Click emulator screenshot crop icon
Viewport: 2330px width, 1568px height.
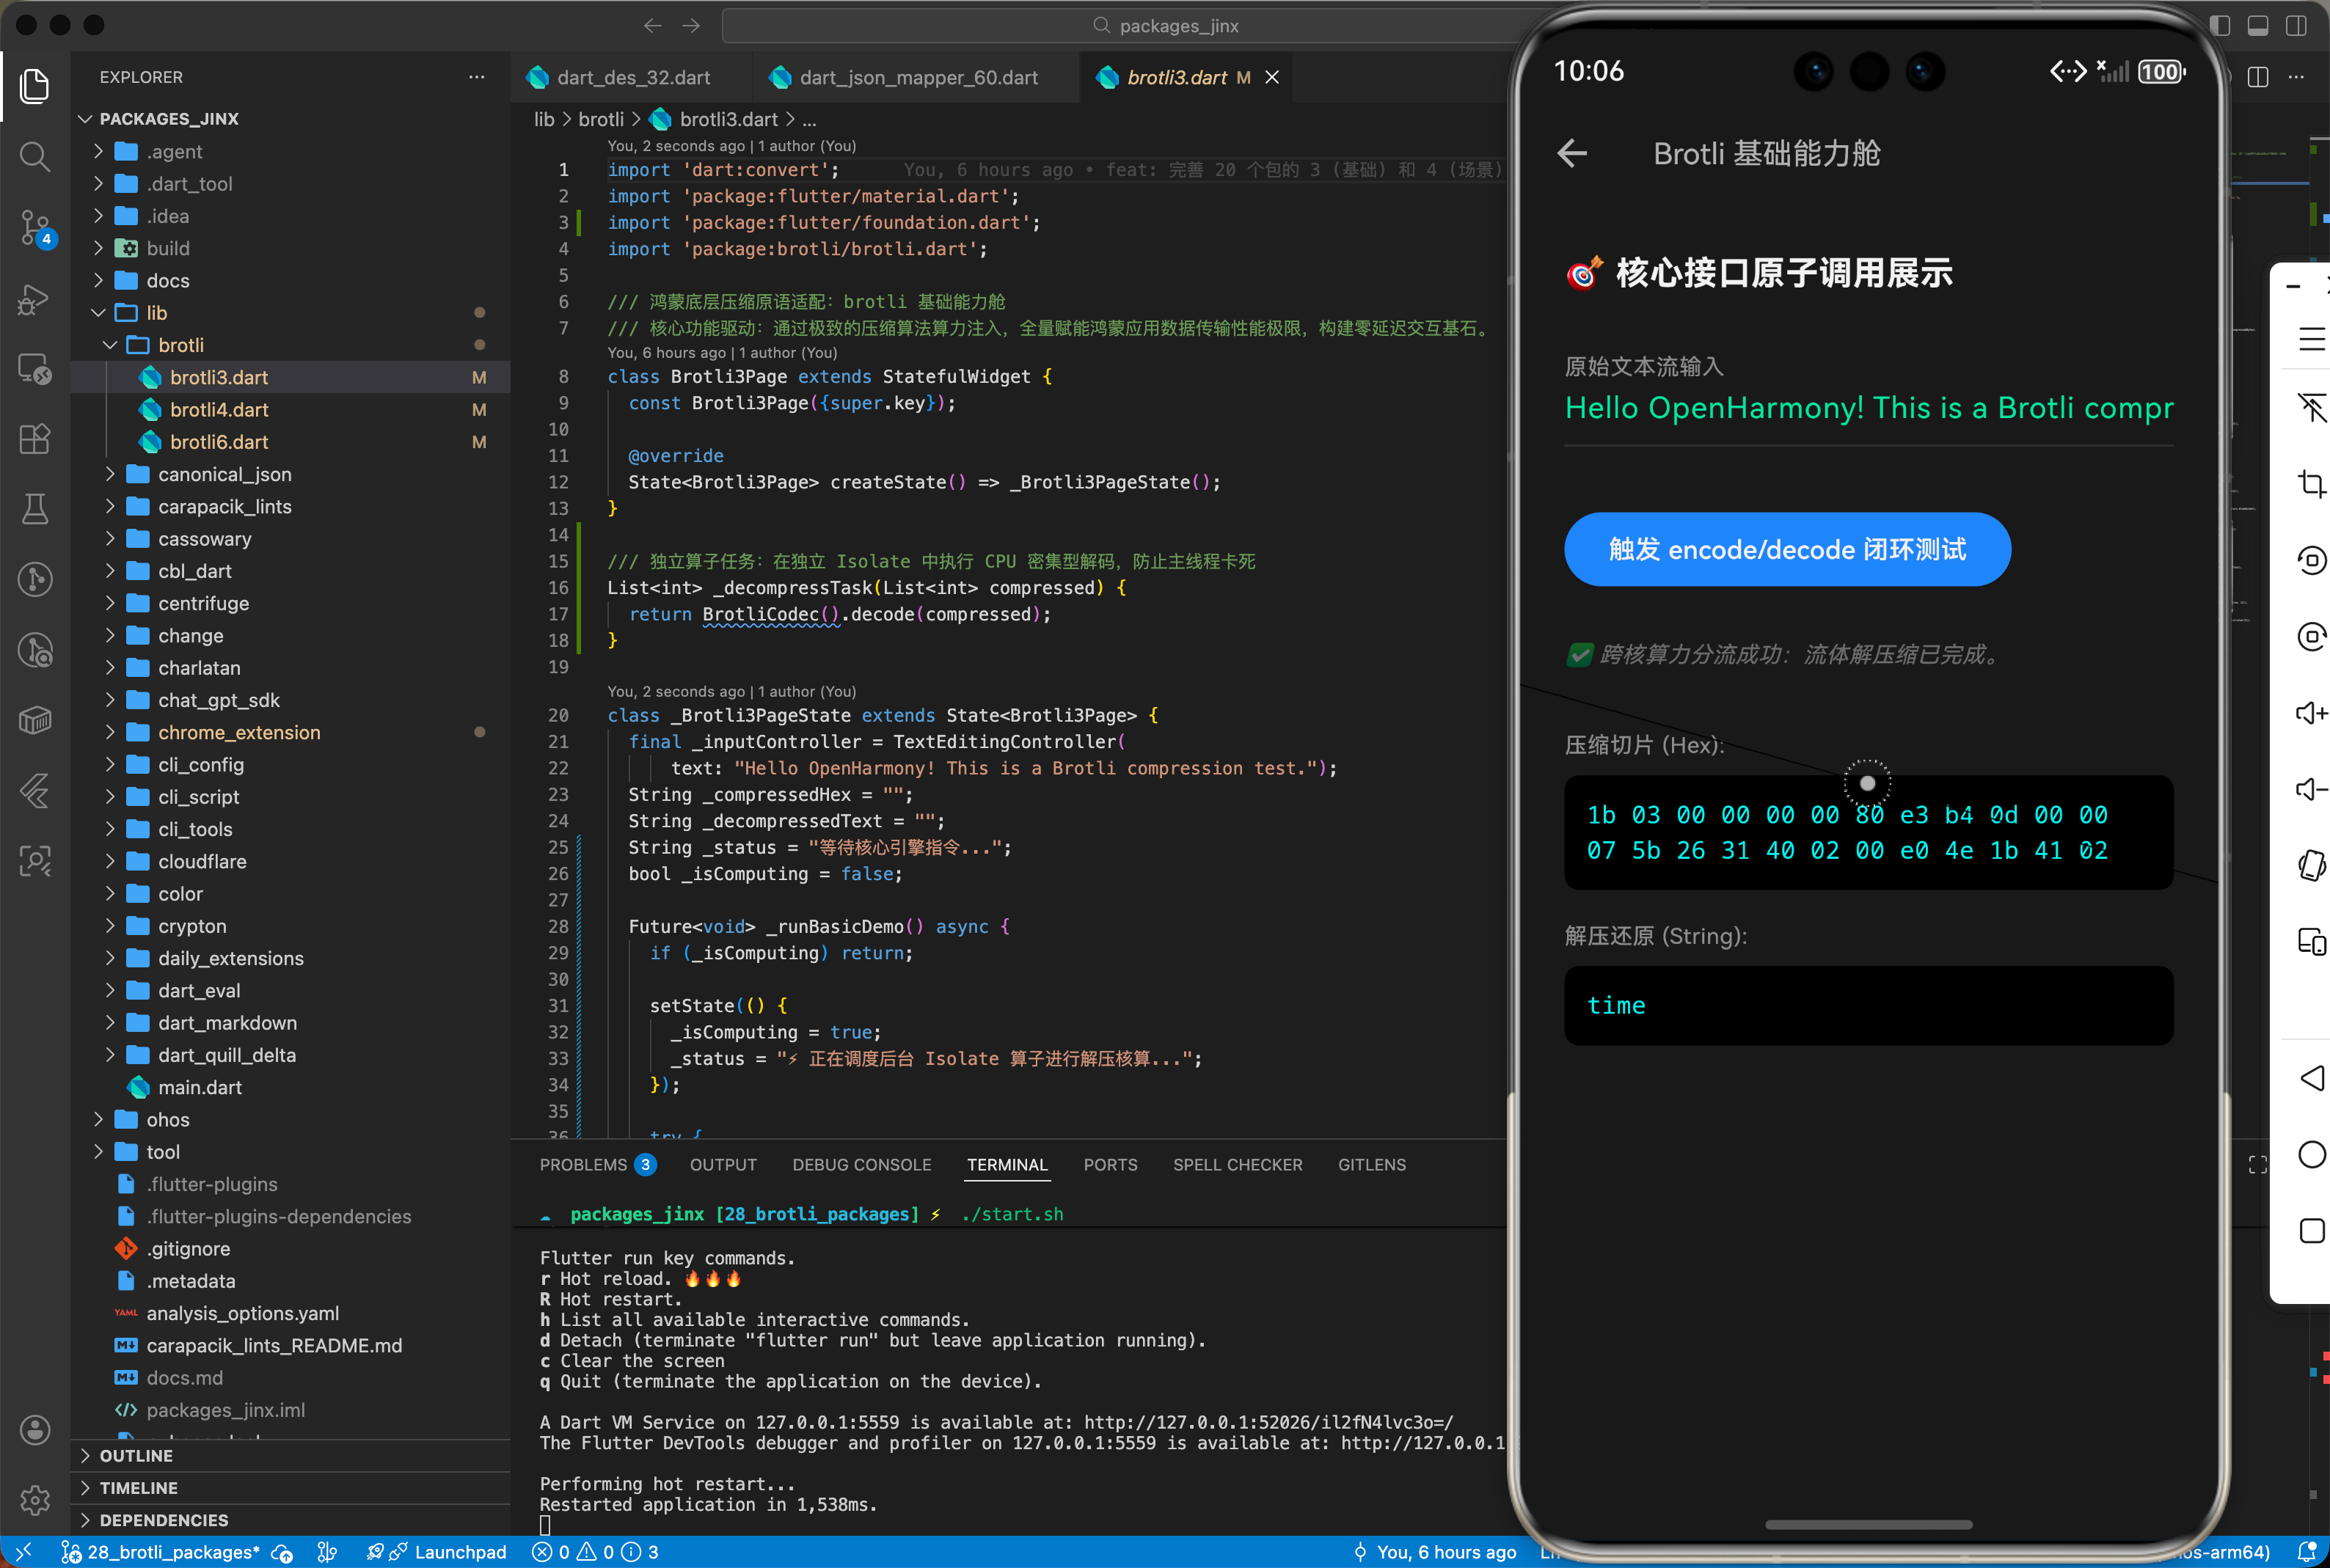[2311, 484]
